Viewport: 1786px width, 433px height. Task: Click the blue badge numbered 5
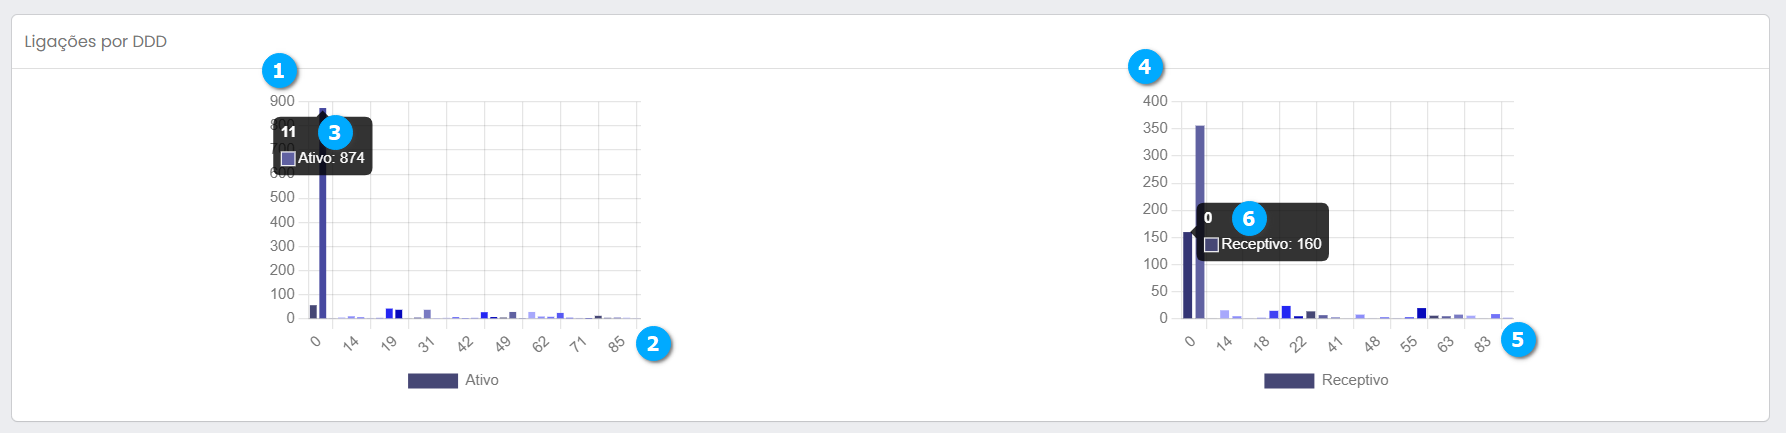point(1518,340)
